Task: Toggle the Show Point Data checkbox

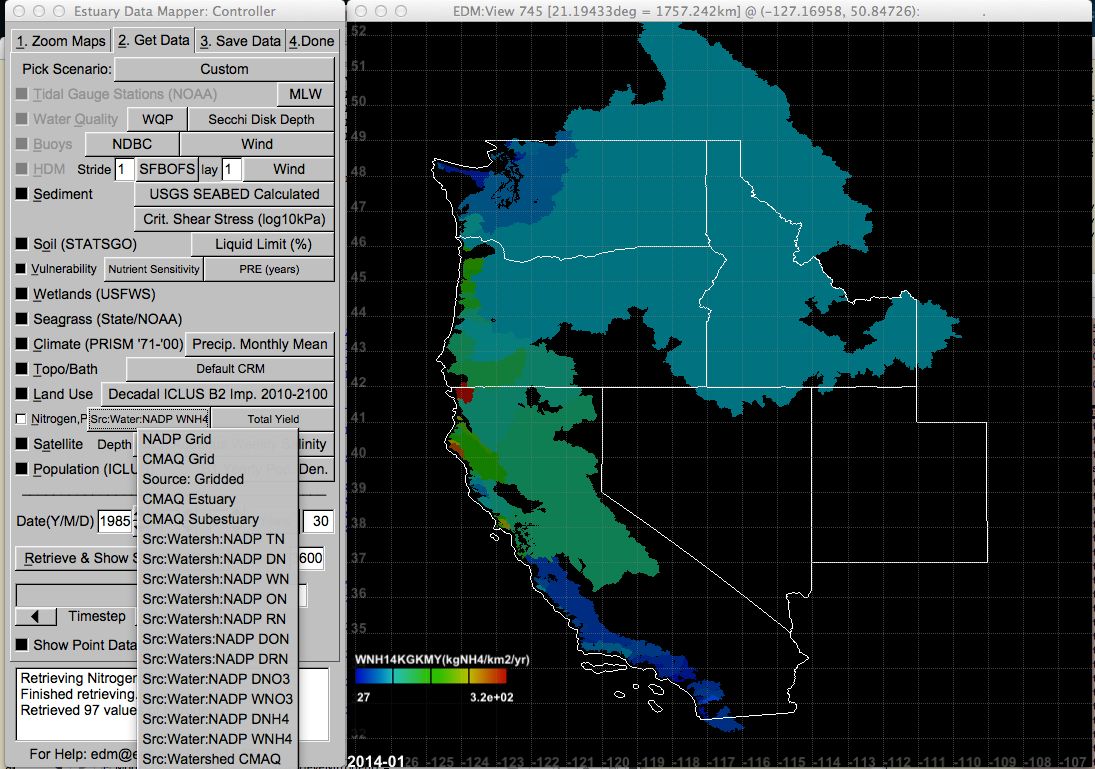Action: [x=22, y=645]
